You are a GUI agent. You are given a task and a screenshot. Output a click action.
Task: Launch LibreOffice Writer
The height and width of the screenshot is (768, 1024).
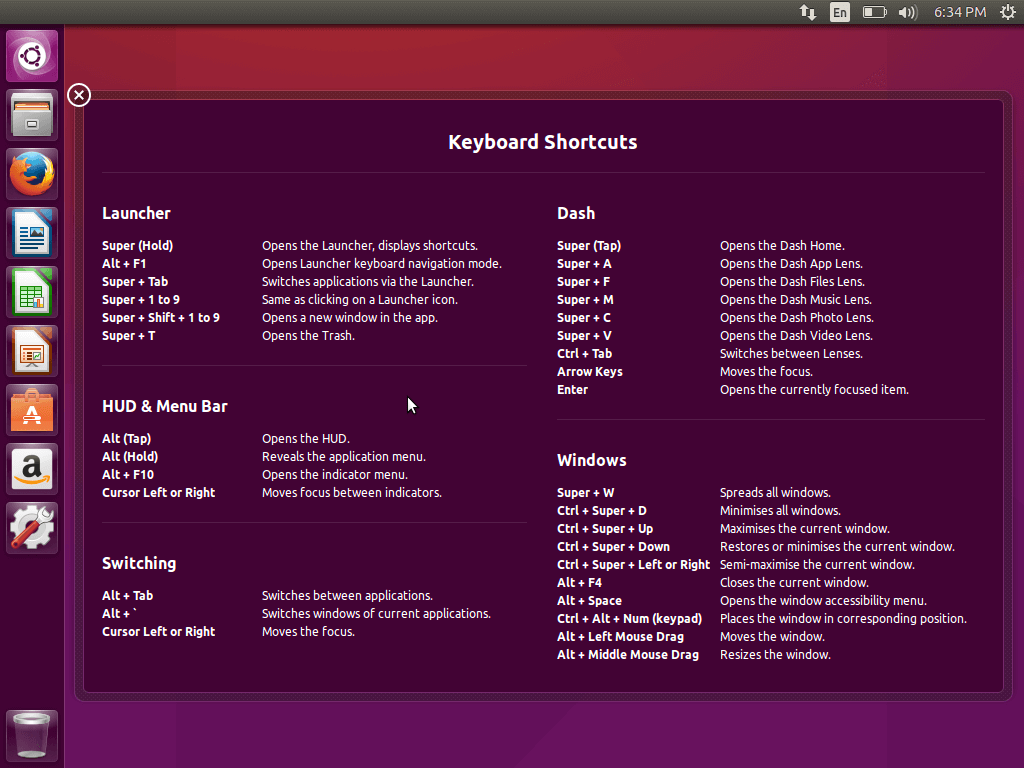click(33, 233)
